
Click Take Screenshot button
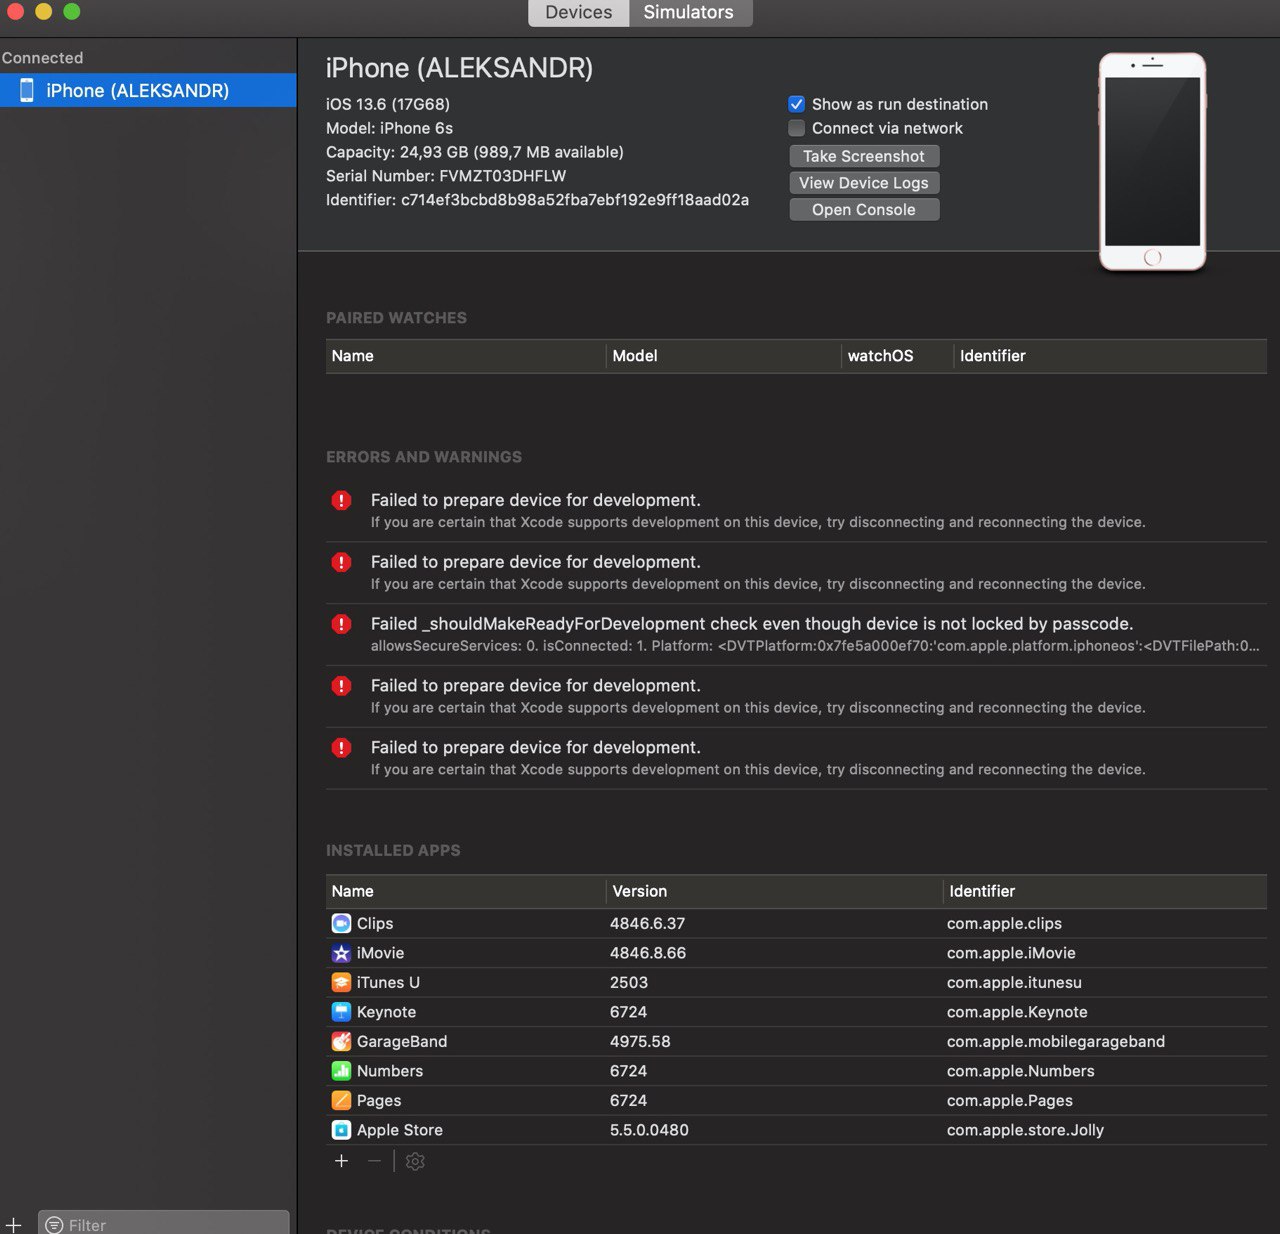click(864, 156)
